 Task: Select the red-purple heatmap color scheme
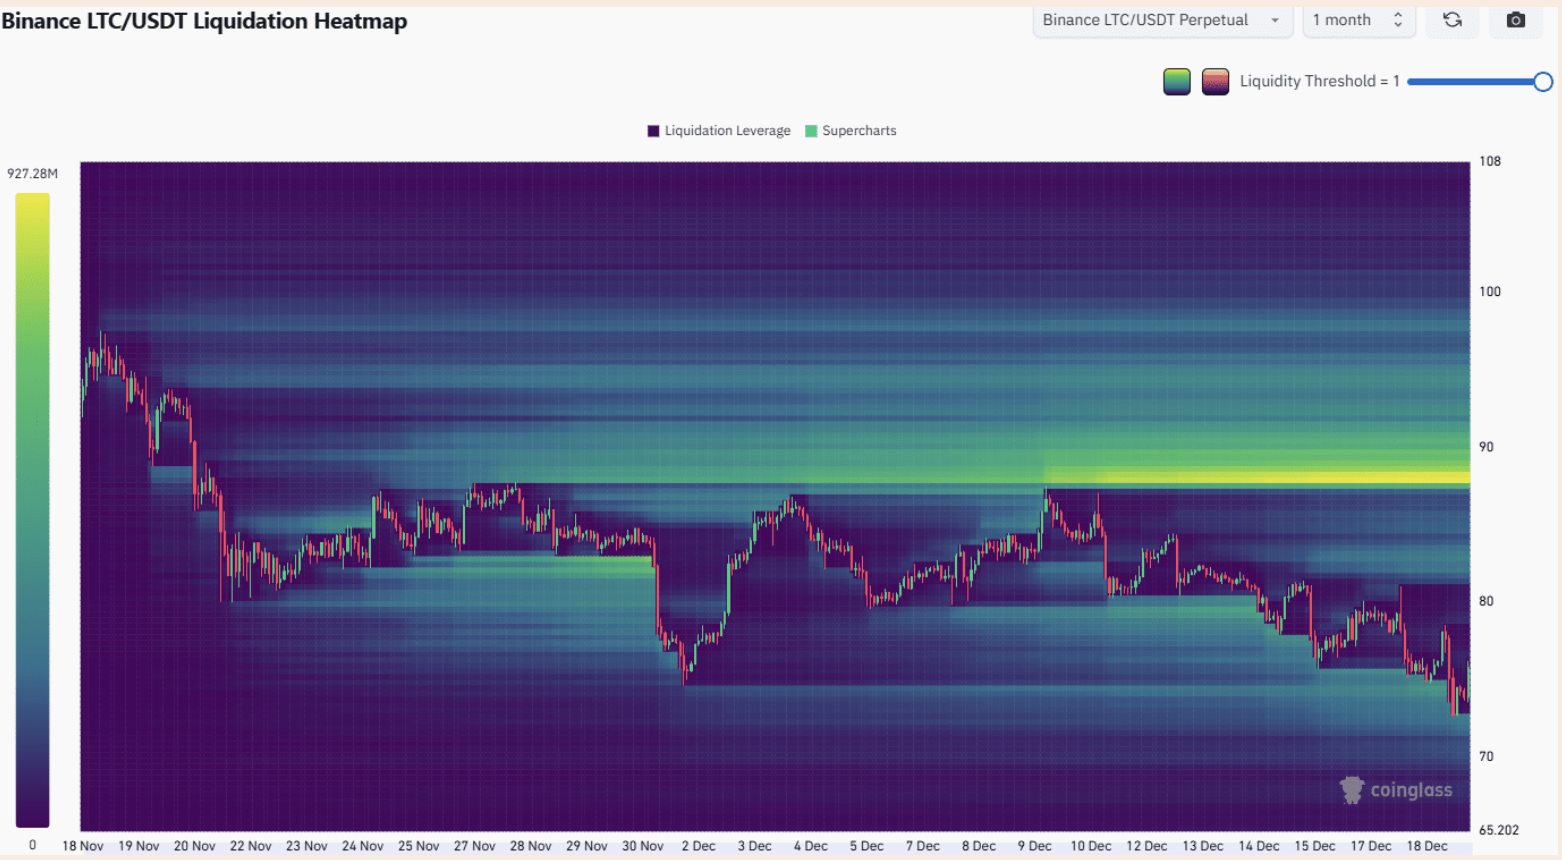pyautogui.click(x=1215, y=81)
